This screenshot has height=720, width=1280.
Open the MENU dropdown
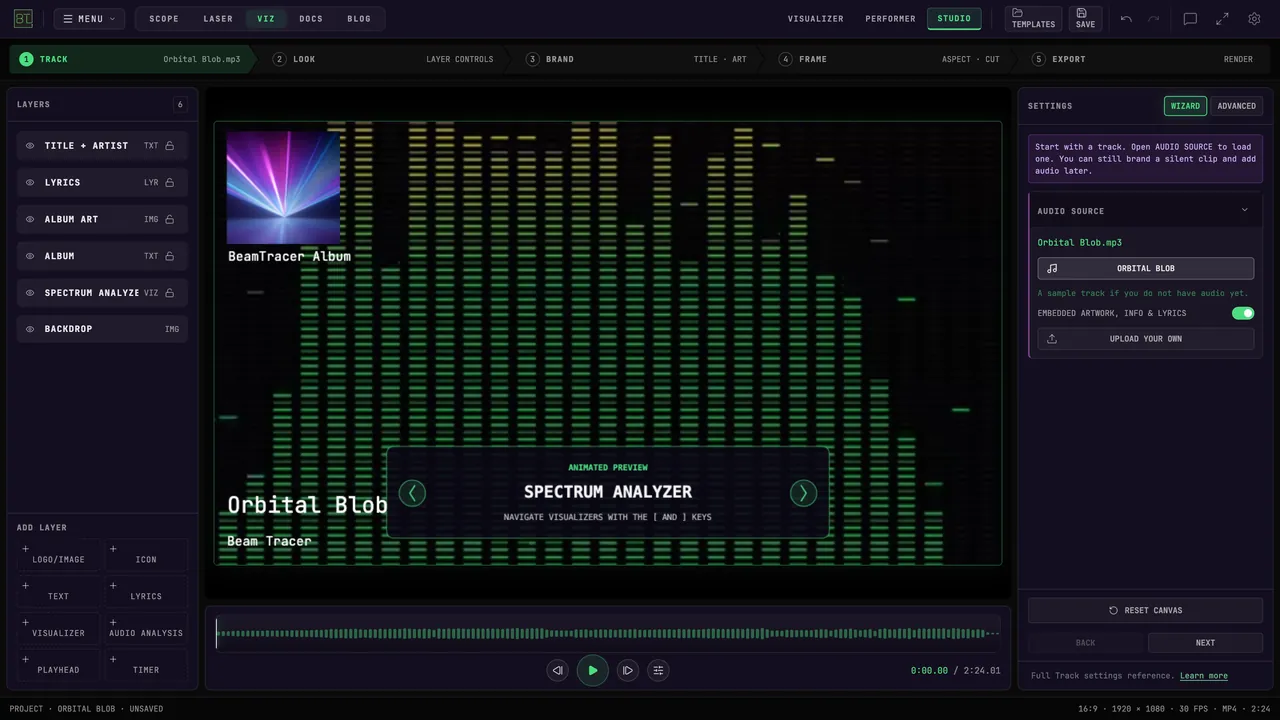90,19
